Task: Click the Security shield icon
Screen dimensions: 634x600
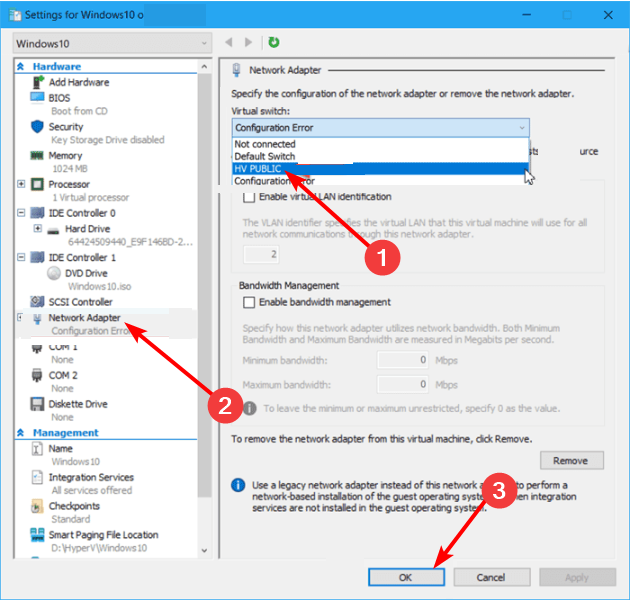Action: [x=37, y=127]
